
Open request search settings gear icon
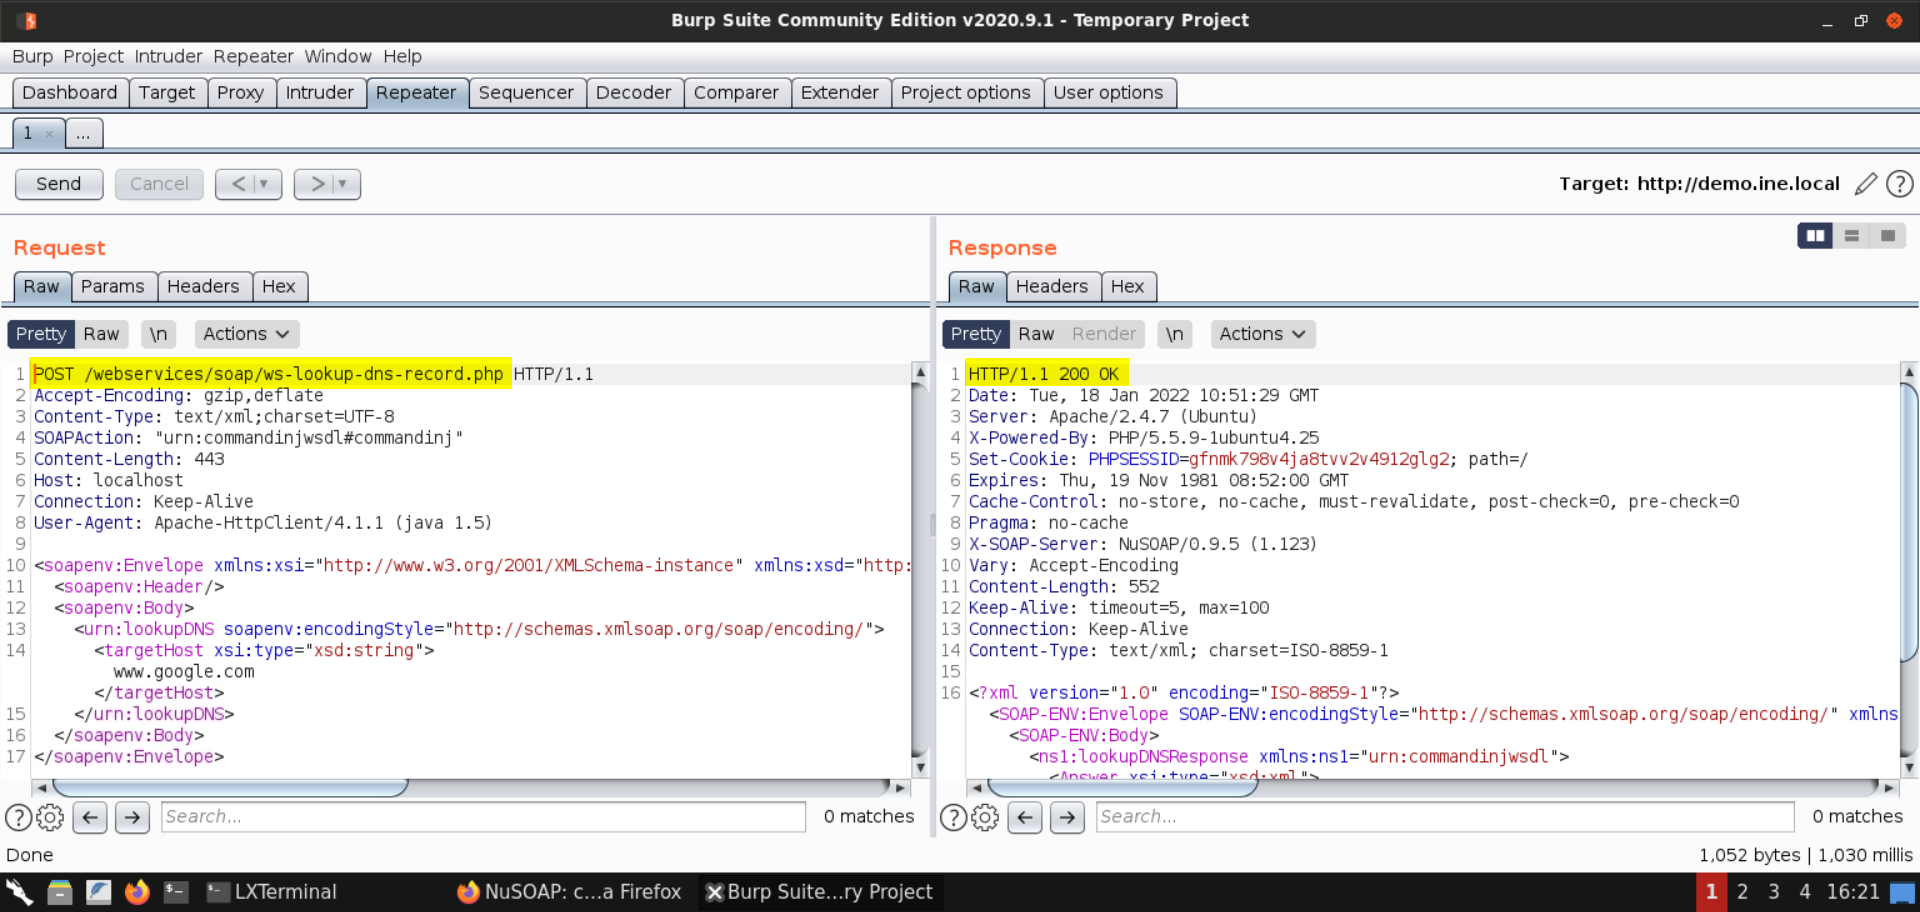pos(50,817)
